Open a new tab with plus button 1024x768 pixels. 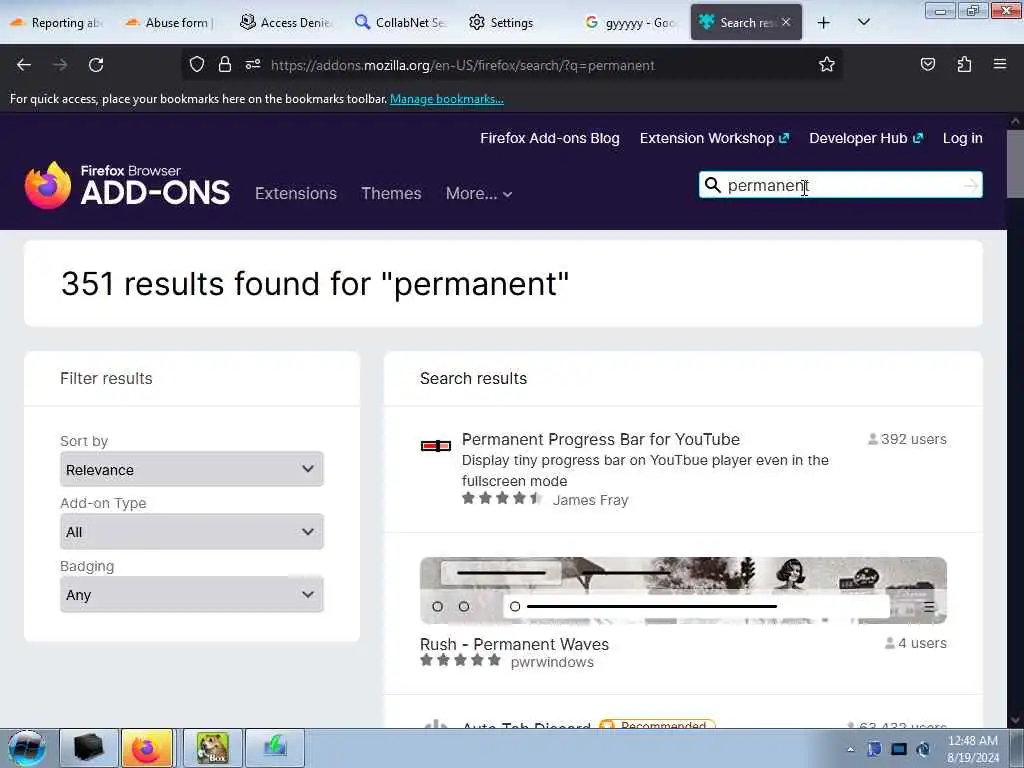pyautogui.click(x=824, y=23)
